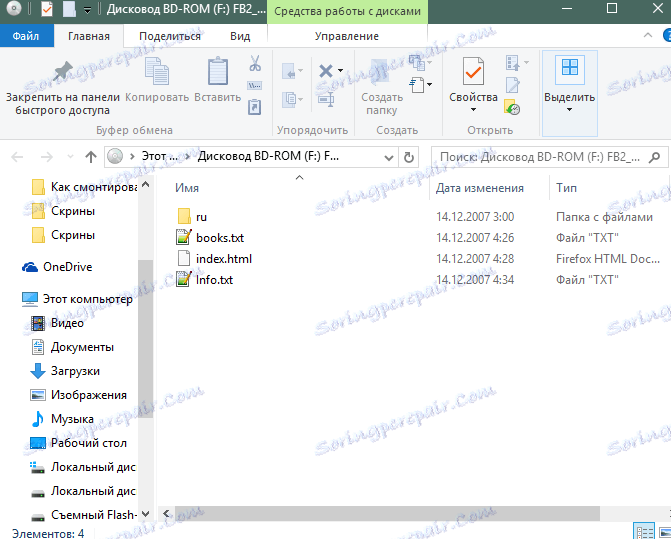
Task: Click the Delete X icon
Action: coord(326,71)
